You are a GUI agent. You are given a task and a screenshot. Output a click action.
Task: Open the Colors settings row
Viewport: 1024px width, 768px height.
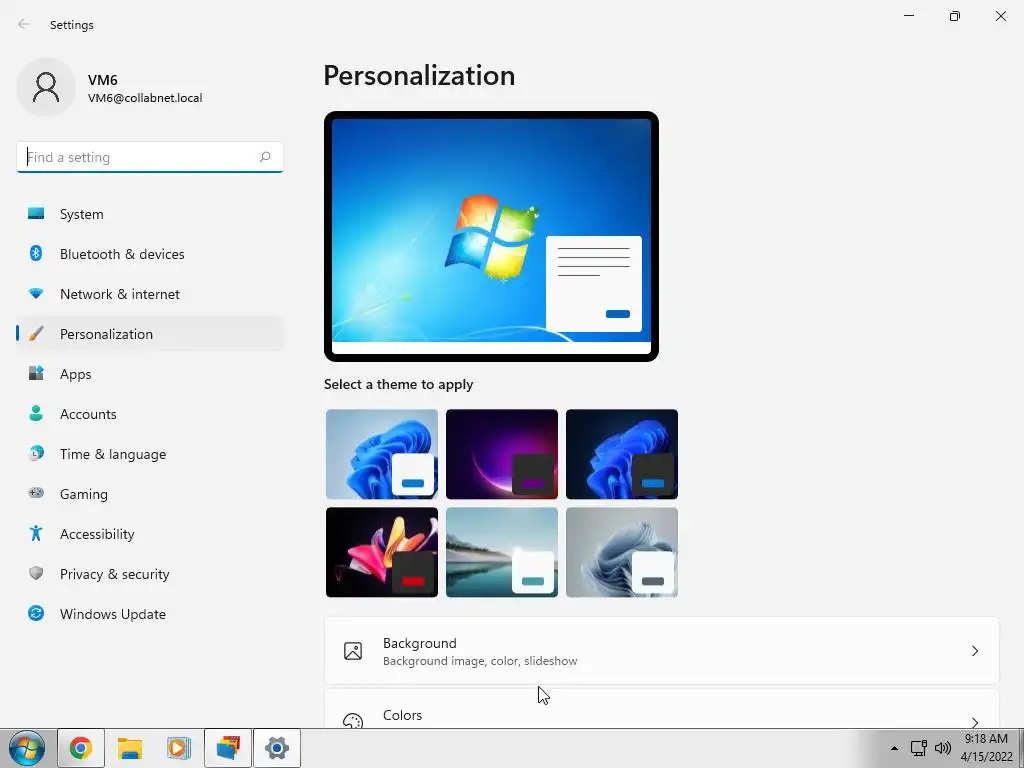click(662, 709)
